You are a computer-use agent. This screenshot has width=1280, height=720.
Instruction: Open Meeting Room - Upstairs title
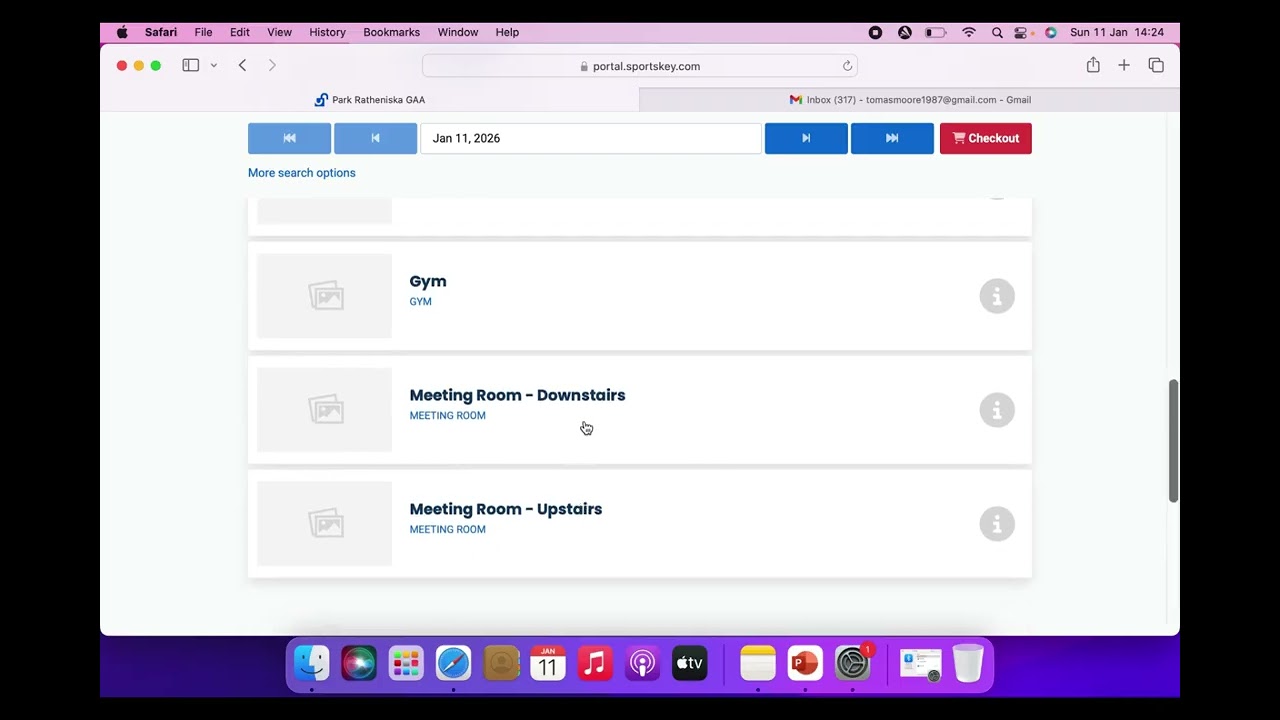click(x=506, y=509)
